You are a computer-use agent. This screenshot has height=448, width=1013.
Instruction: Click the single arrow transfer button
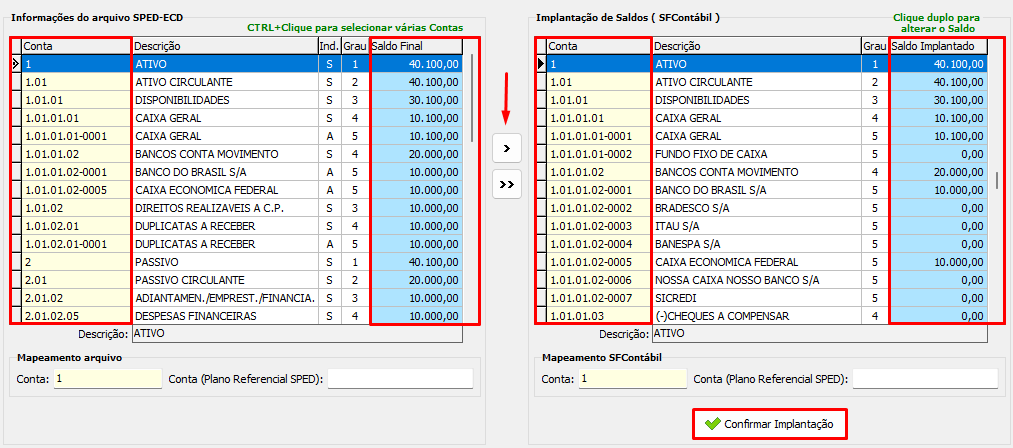(508, 148)
